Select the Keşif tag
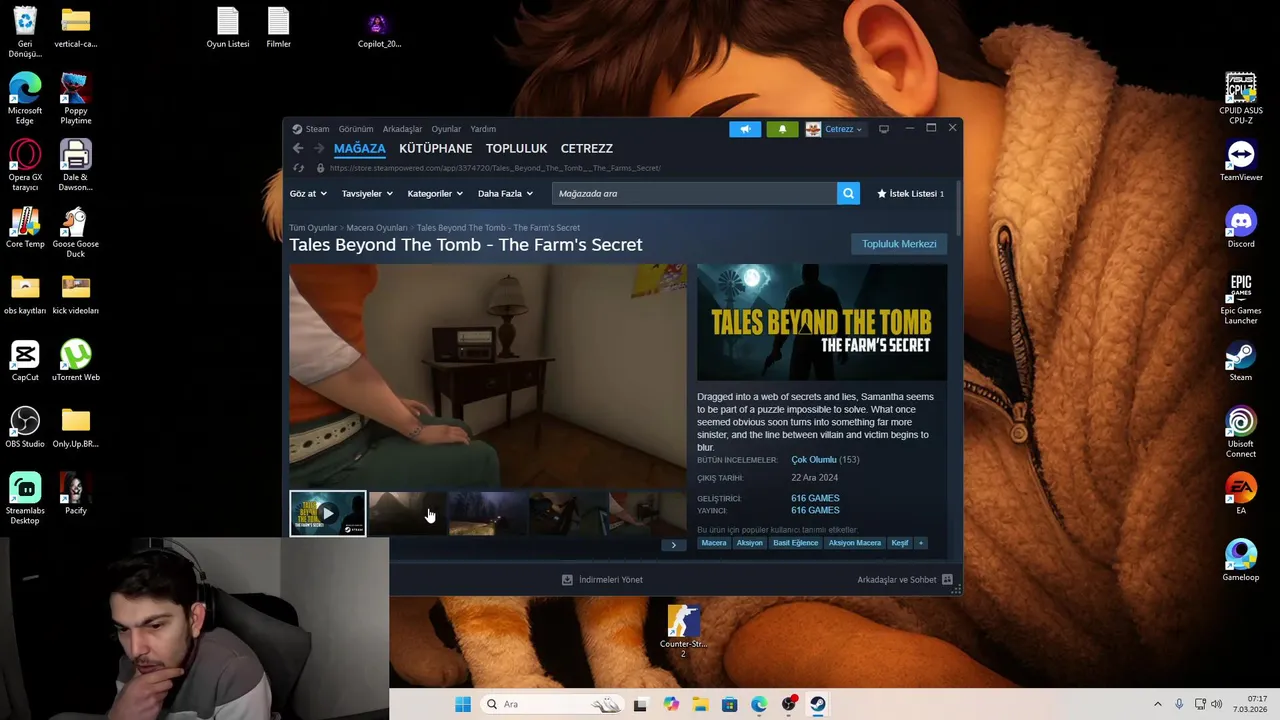Viewport: 1280px width, 720px height. pos(900,543)
